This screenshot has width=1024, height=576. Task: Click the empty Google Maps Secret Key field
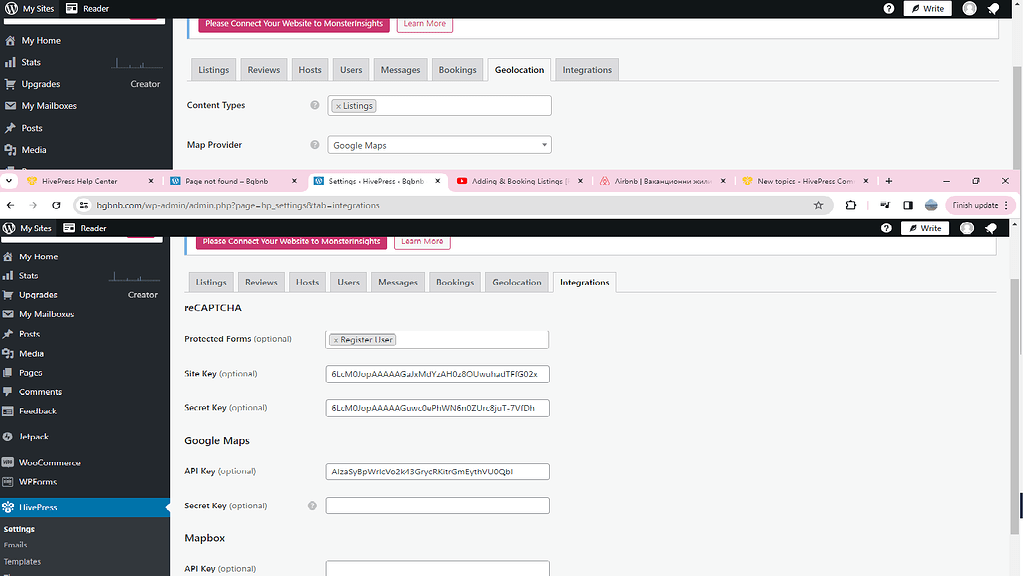[438, 505]
